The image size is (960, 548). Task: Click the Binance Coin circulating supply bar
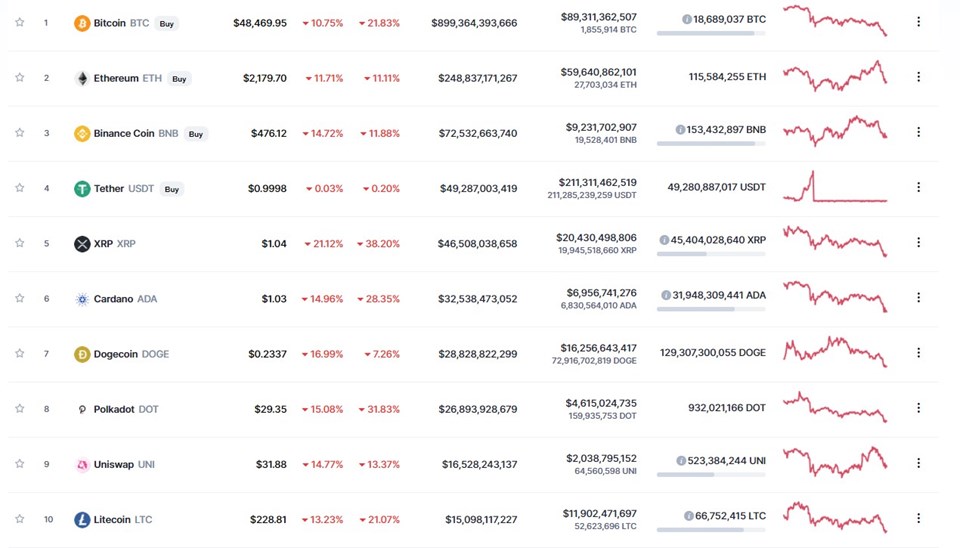pos(711,143)
